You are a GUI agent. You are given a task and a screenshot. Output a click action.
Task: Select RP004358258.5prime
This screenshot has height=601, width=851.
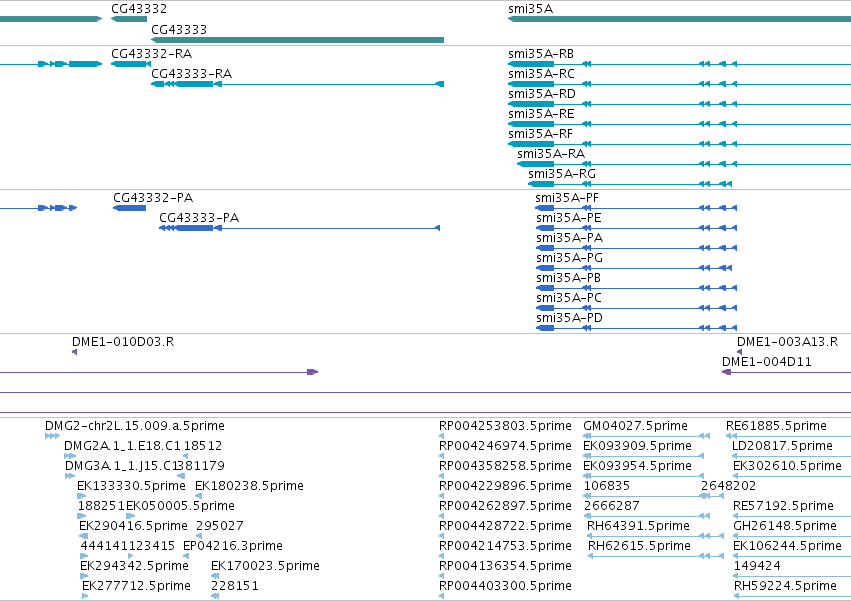[505, 466]
